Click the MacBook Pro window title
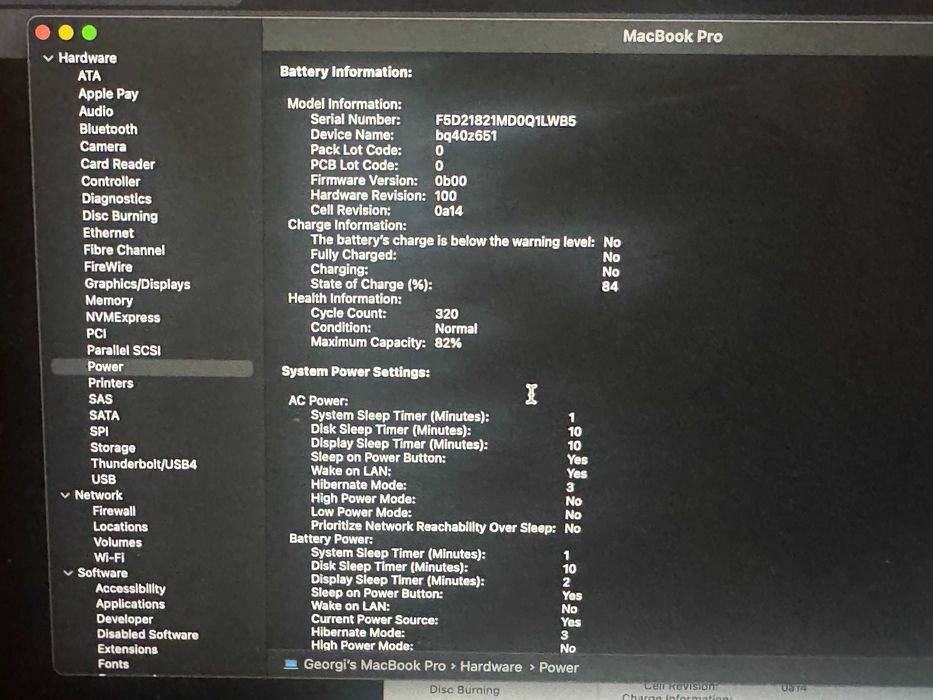Image resolution: width=933 pixels, height=700 pixels. pyautogui.click(x=673, y=36)
